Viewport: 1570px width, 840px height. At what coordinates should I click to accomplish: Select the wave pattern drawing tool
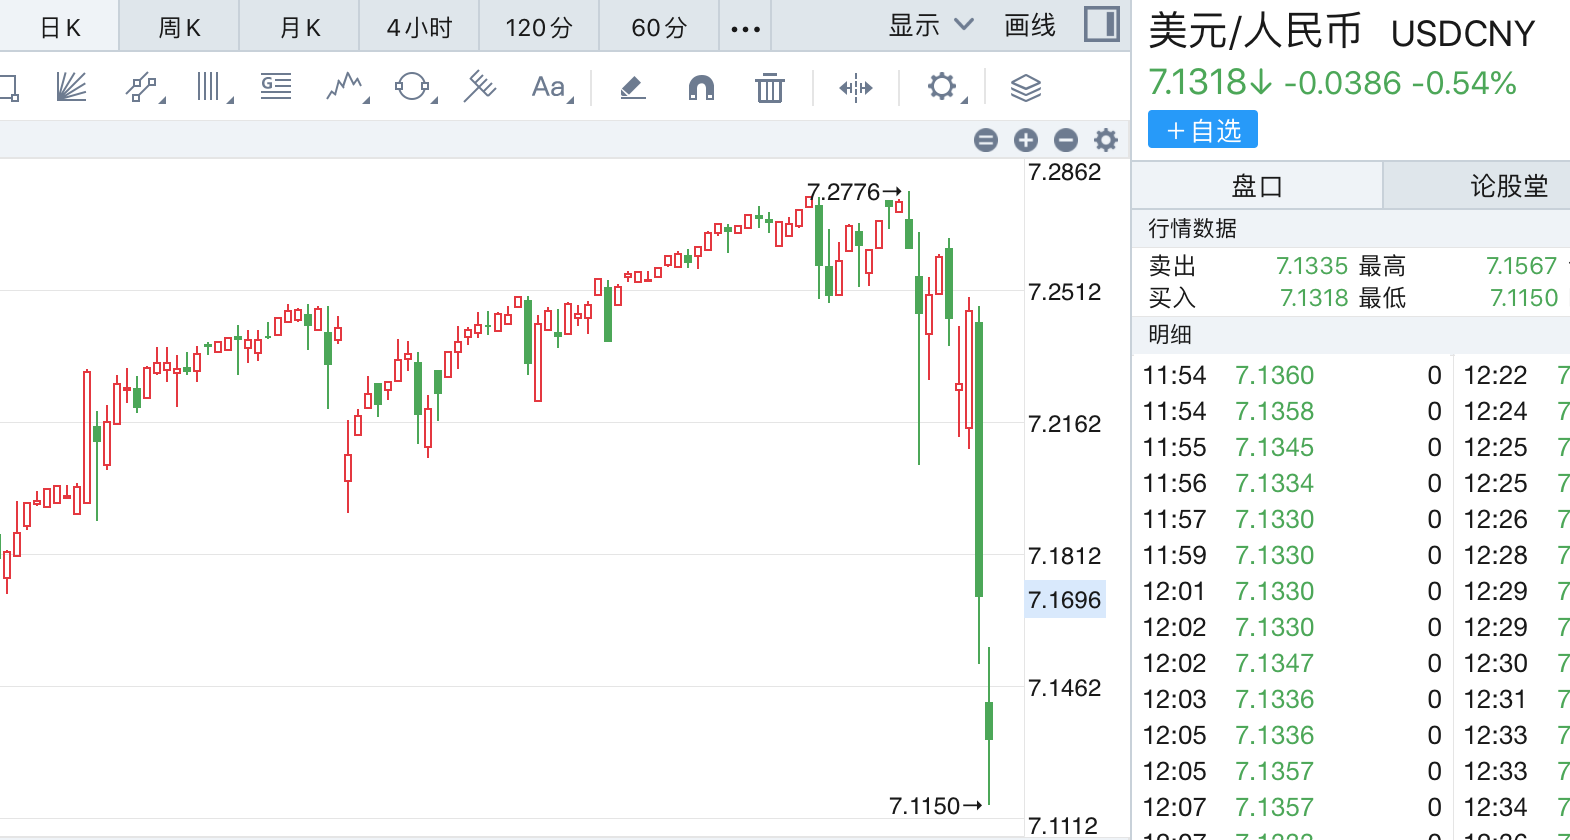345,88
